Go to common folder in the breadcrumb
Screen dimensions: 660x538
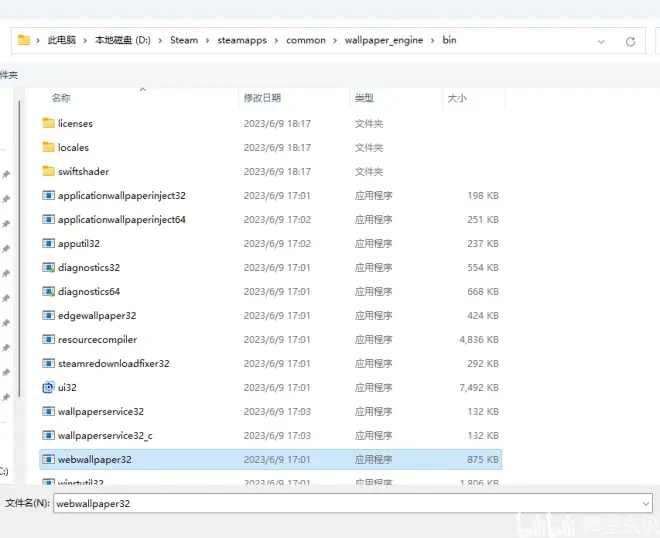[306, 40]
